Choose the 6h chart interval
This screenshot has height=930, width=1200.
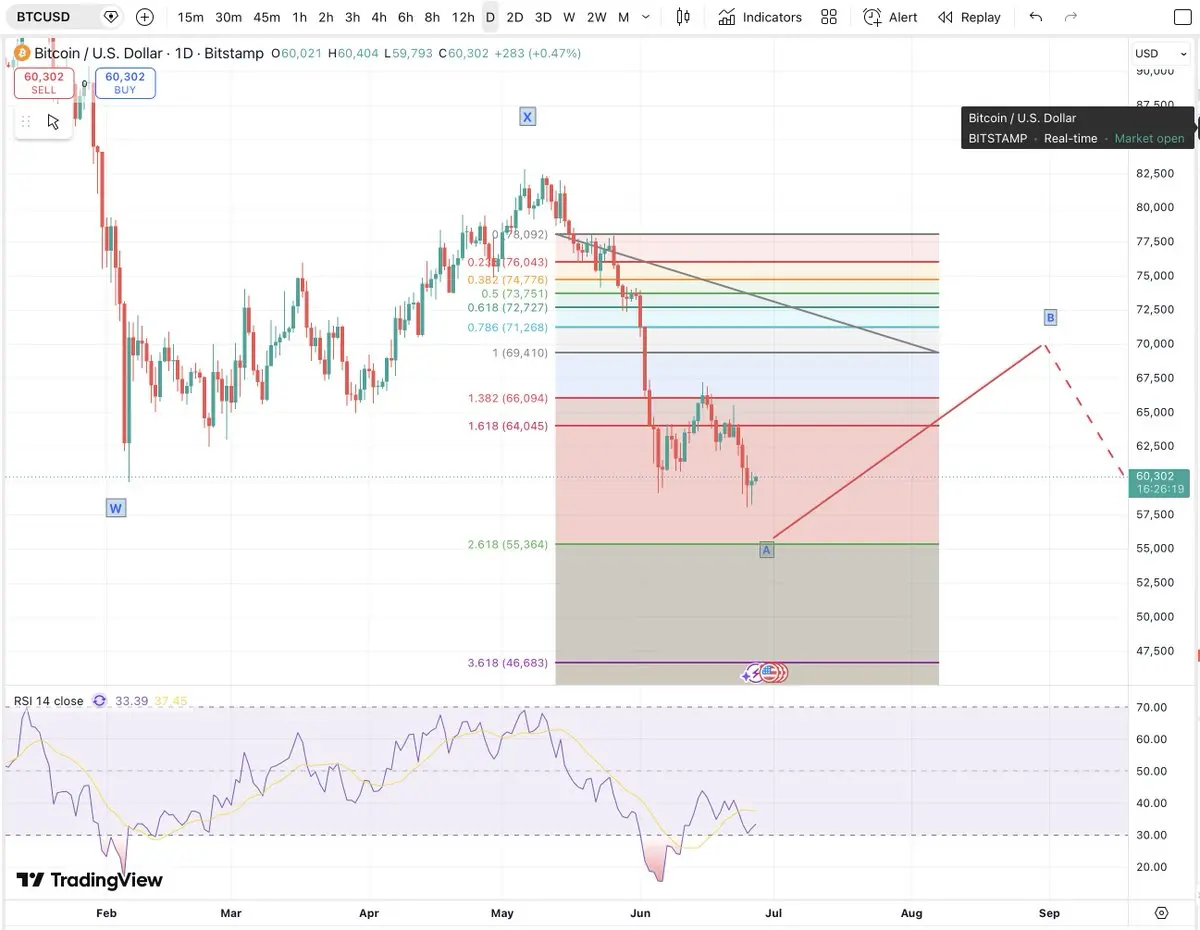pyautogui.click(x=405, y=17)
